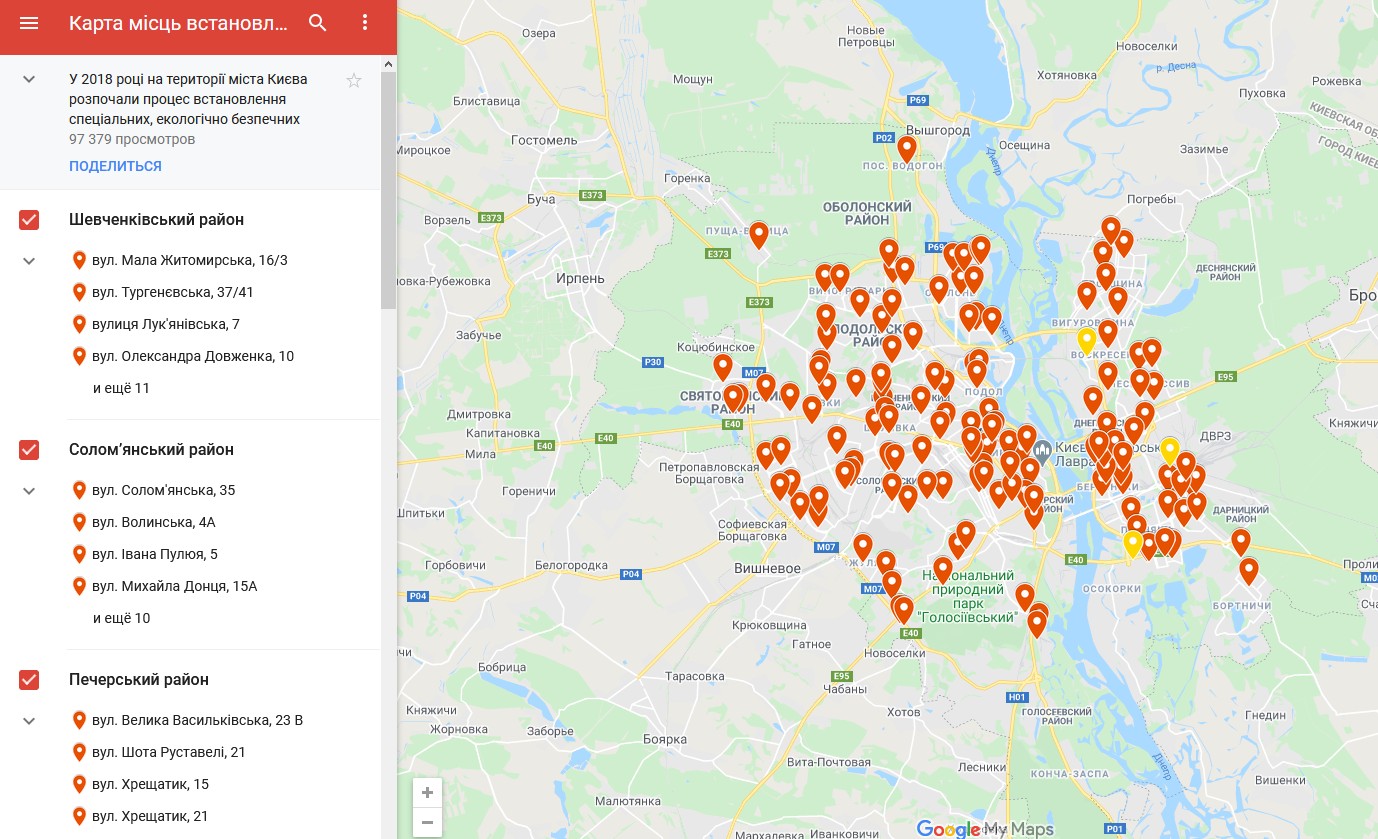Click the pin icon beside вул. Солом'янська, 35

80,490
